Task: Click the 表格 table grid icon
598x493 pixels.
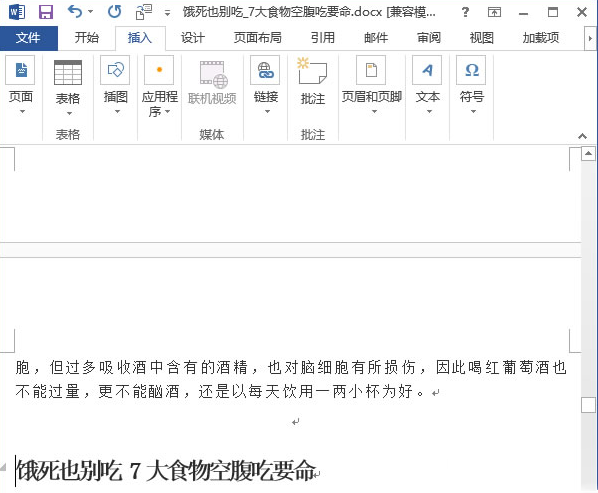Action: [68, 72]
